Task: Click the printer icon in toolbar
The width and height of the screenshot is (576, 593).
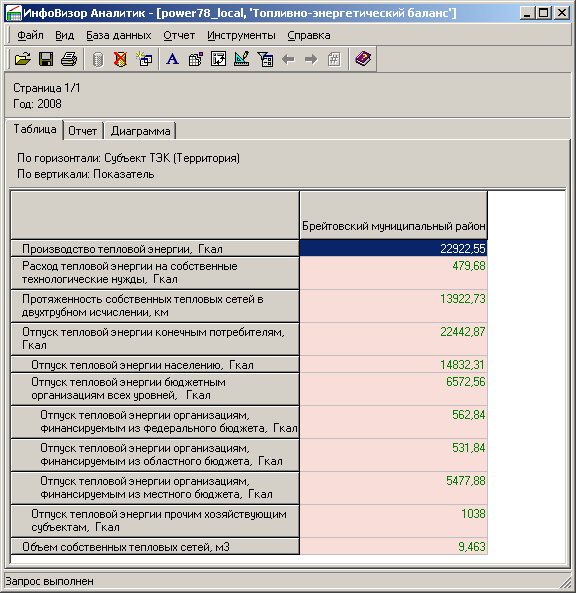Action: point(69,59)
